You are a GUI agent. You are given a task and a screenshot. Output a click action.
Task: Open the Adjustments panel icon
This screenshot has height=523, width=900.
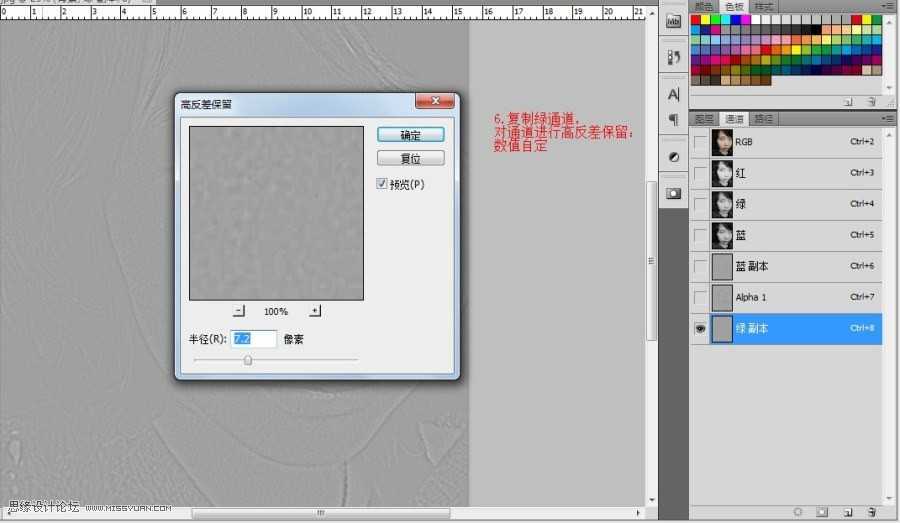click(673, 157)
